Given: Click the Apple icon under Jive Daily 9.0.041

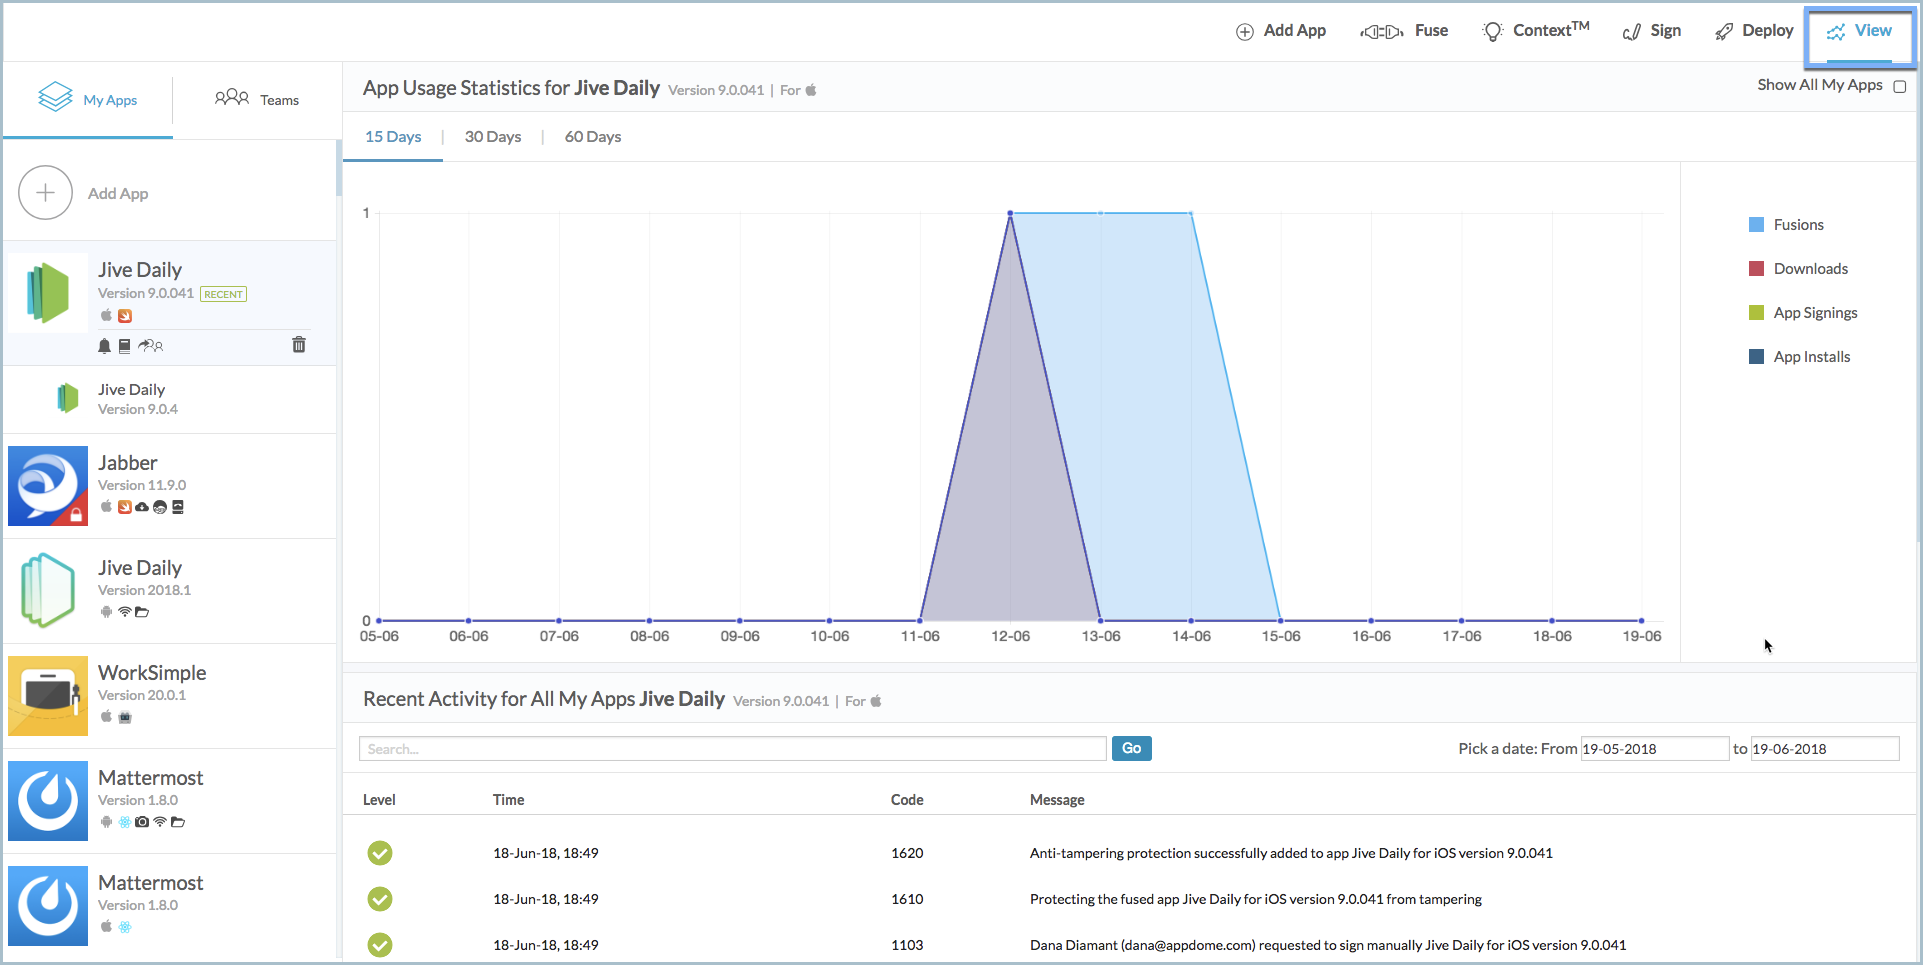Looking at the screenshot, I should coord(106,315).
